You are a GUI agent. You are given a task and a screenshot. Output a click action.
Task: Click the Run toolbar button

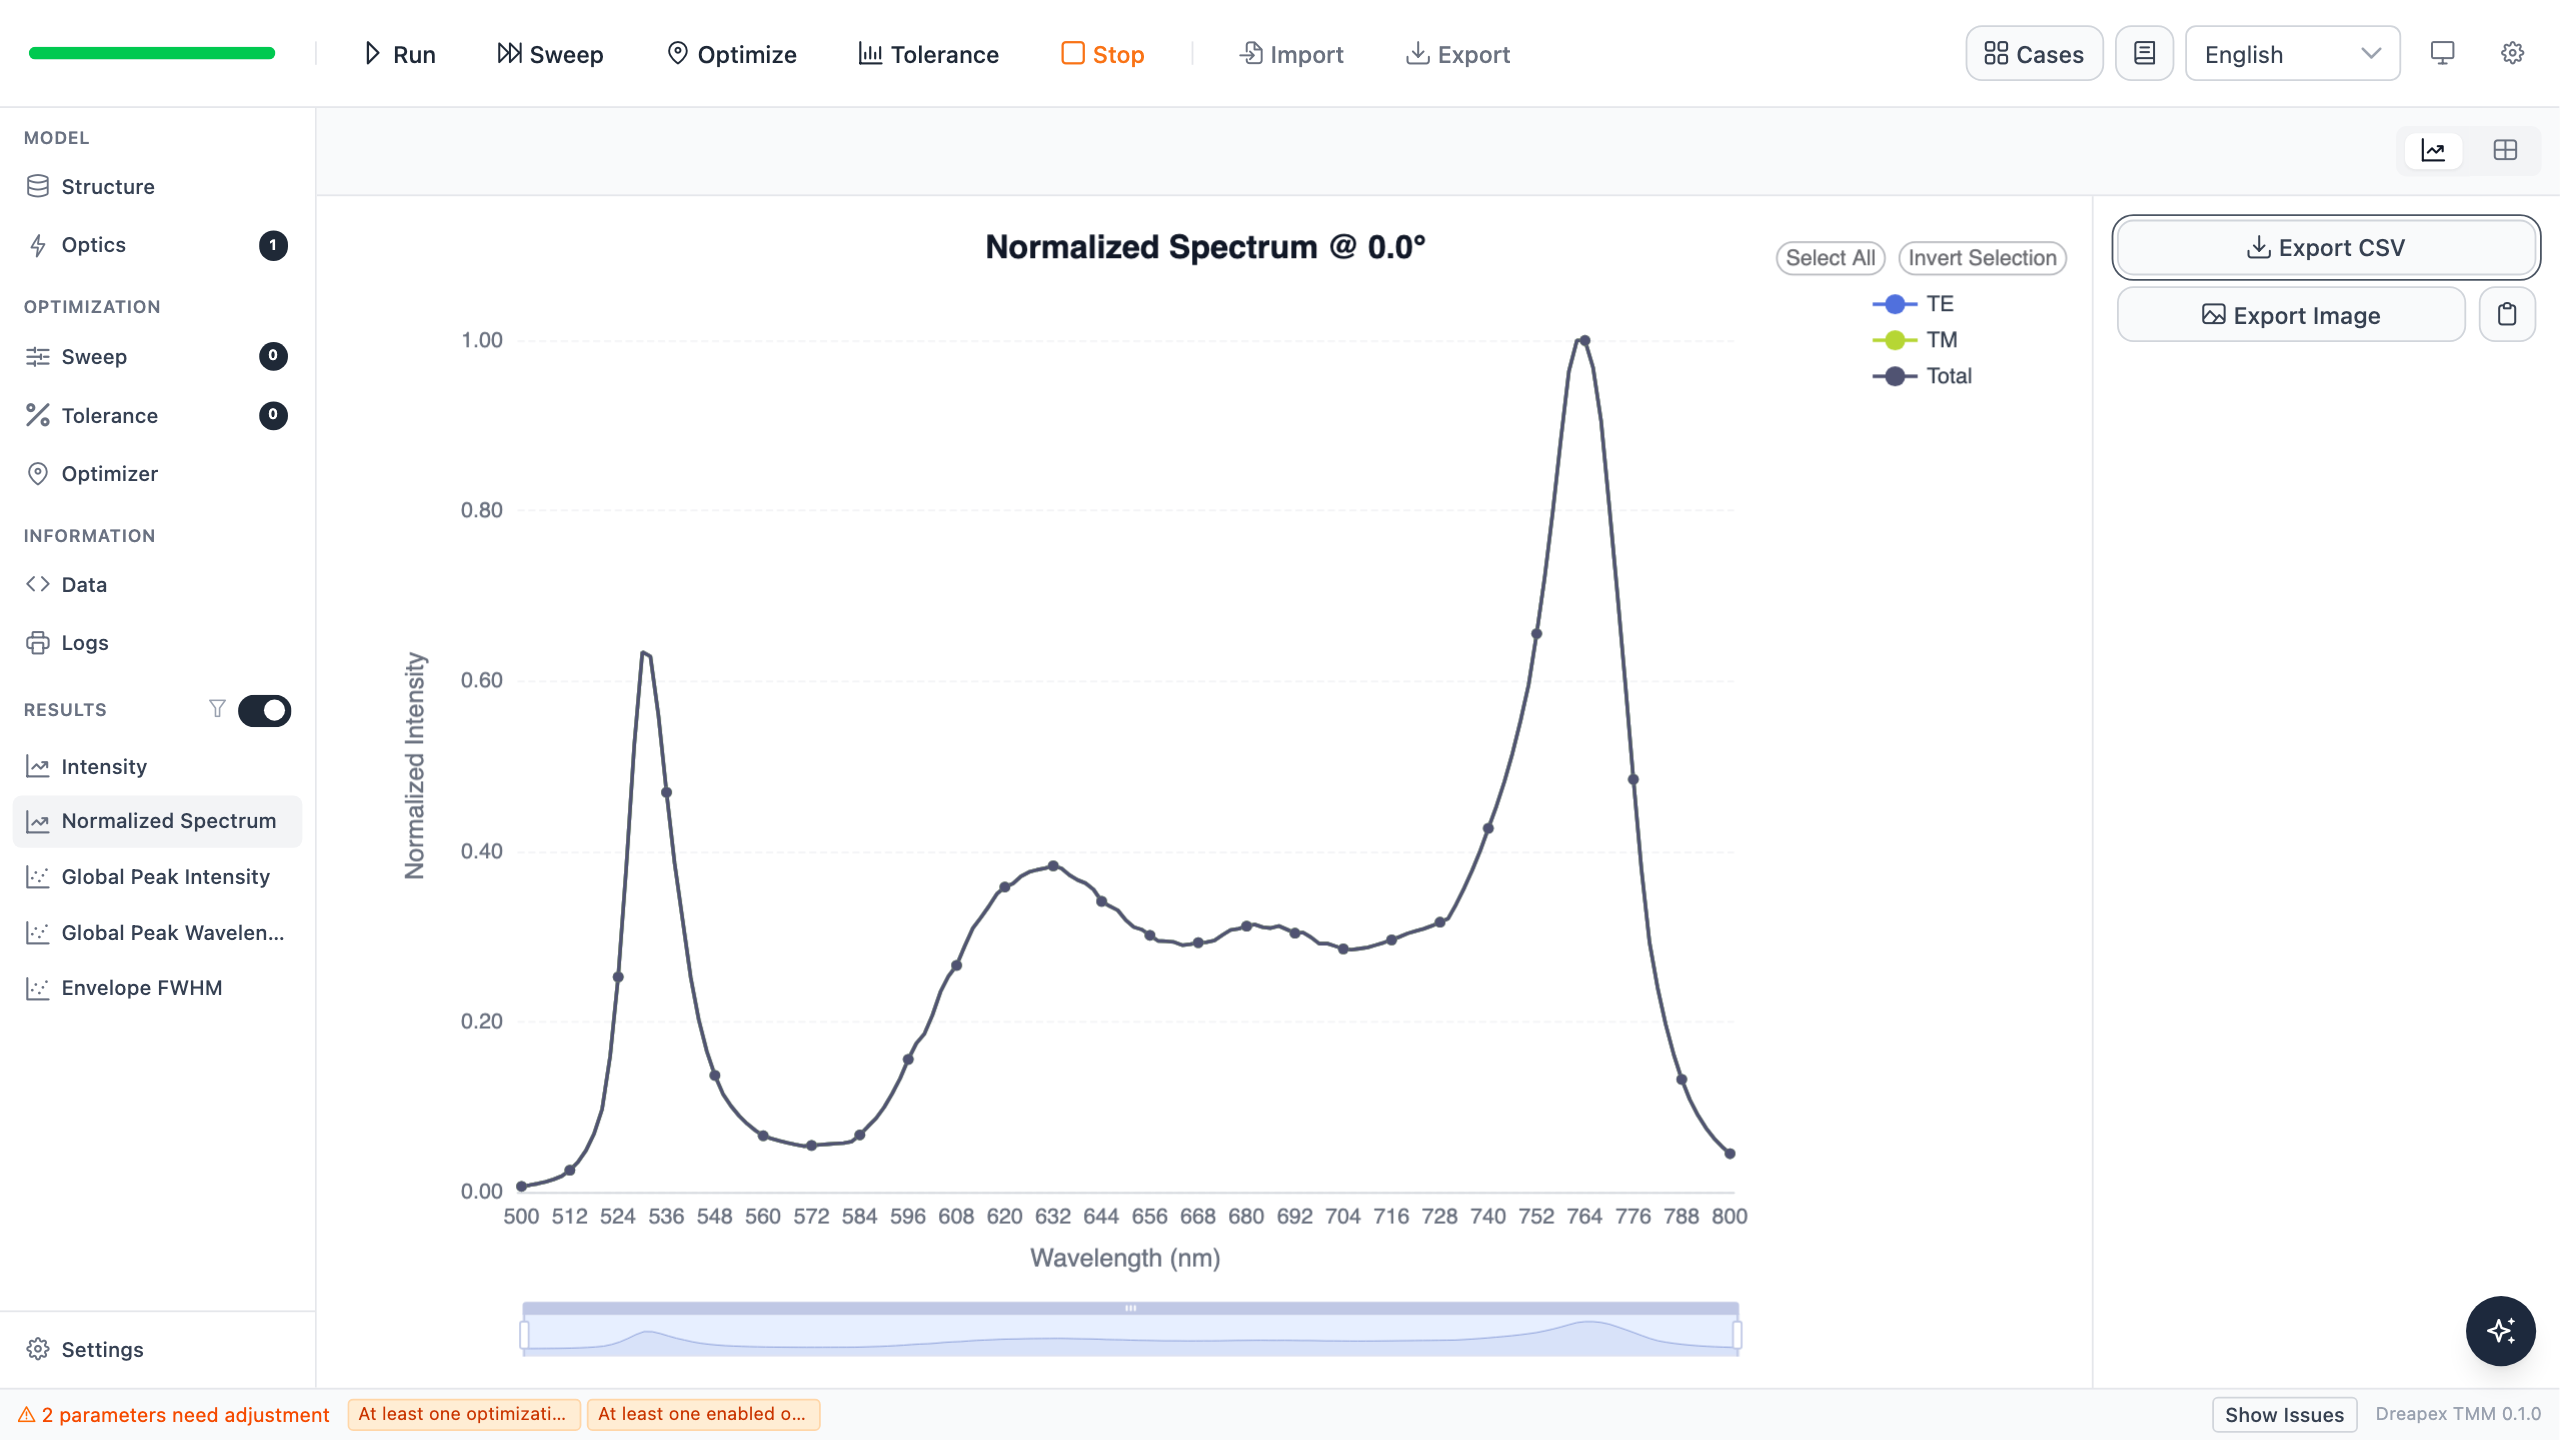pyautogui.click(x=399, y=54)
